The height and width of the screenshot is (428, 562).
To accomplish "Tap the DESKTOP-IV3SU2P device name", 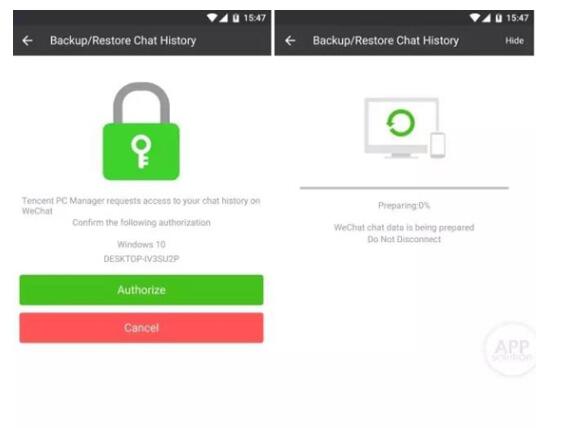I will coord(141,259).
